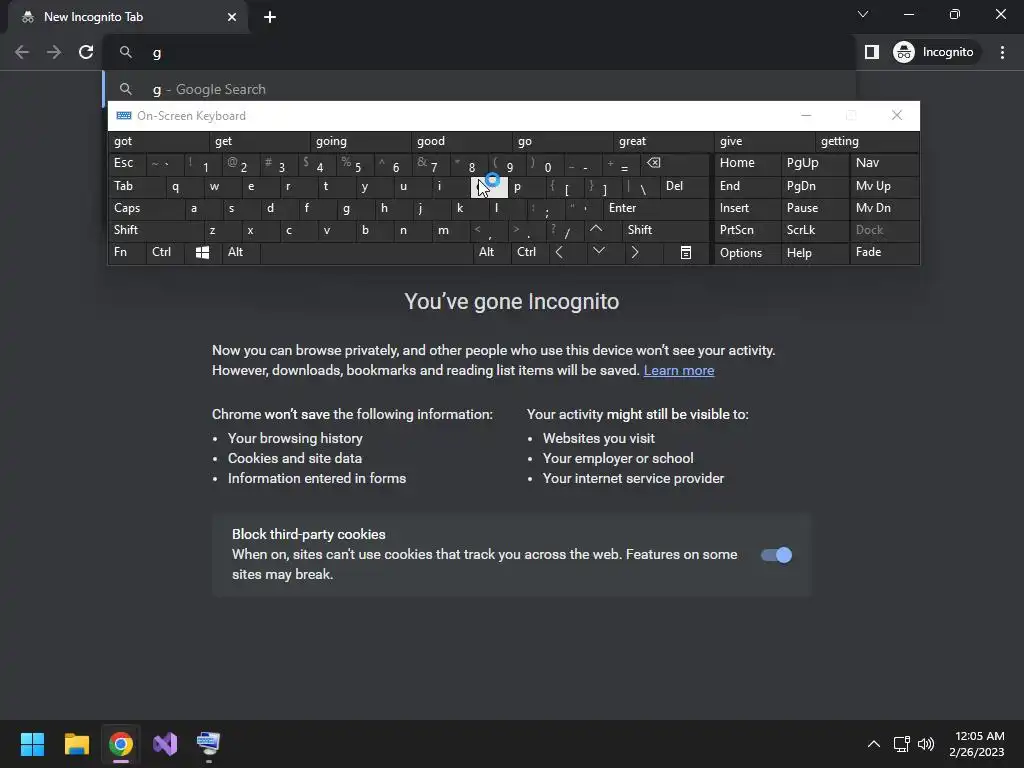The image size is (1024, 768).
Task: Minimize the On-Screen Keyboard window
Action: [806, 116]
